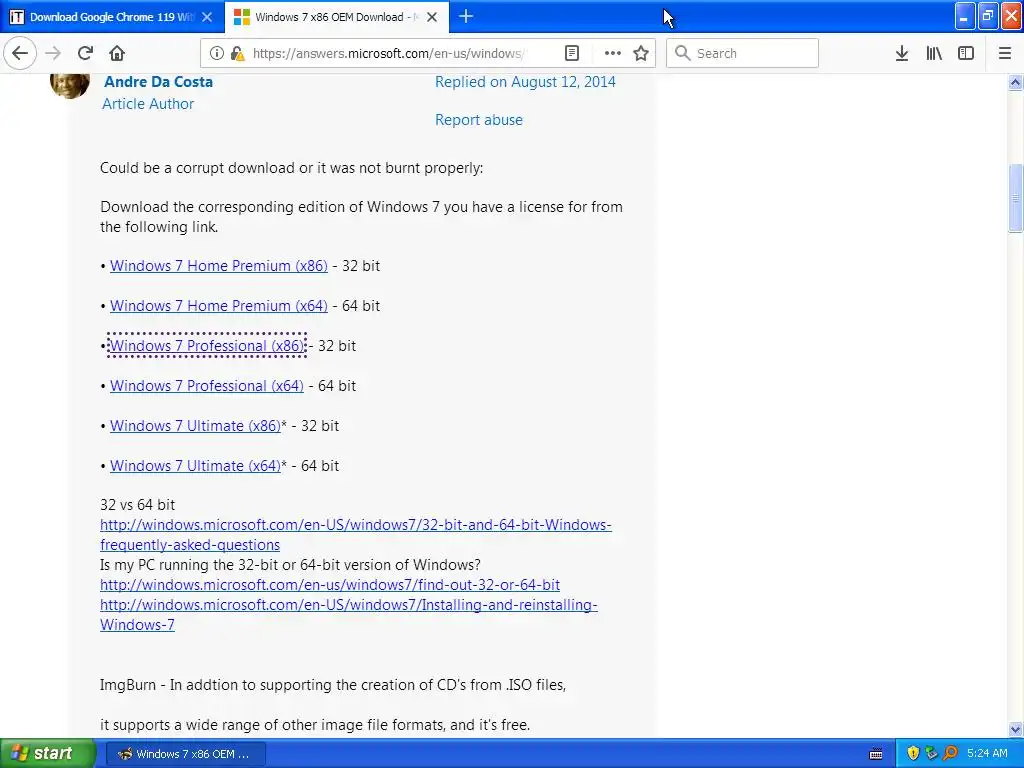Open Windows 7 Ultimate (x86) link
The image size is (1024, 768).
195,426
